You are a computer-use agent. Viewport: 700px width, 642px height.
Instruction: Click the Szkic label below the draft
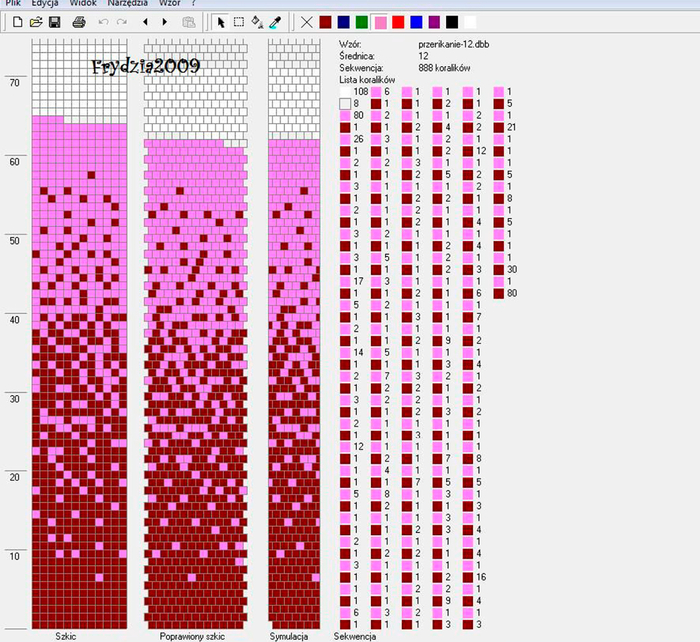tap(66, 636)
